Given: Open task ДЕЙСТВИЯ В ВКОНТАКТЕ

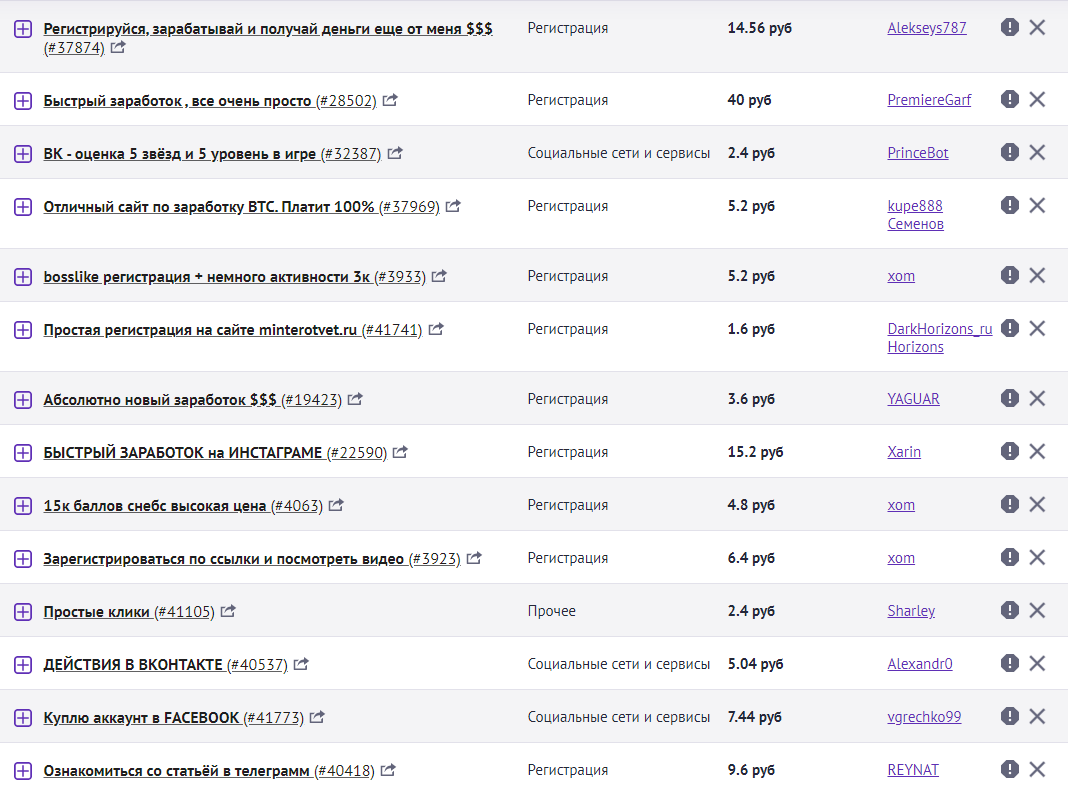Looking at the screenshot, I should point(166,665).
